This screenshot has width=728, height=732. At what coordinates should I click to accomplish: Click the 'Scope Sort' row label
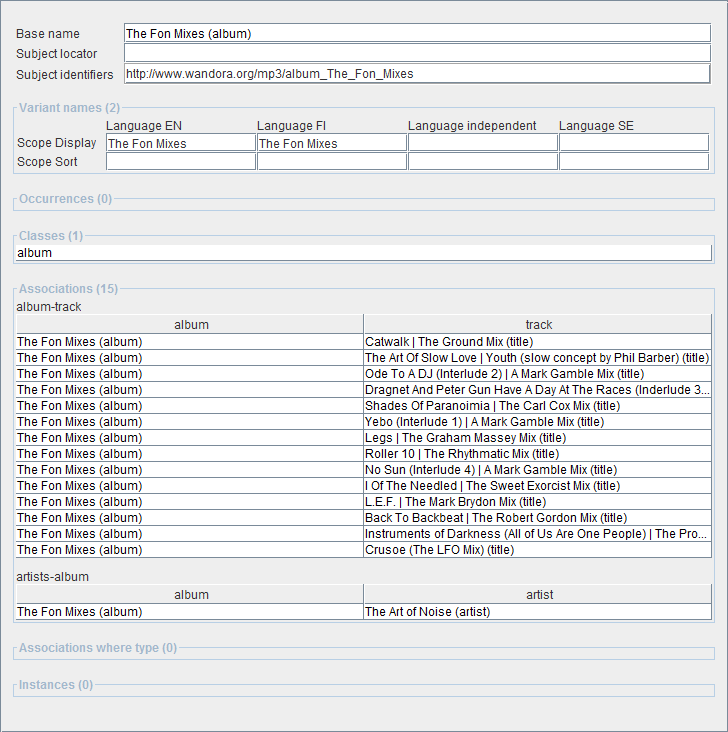click(x=47, y=162)
